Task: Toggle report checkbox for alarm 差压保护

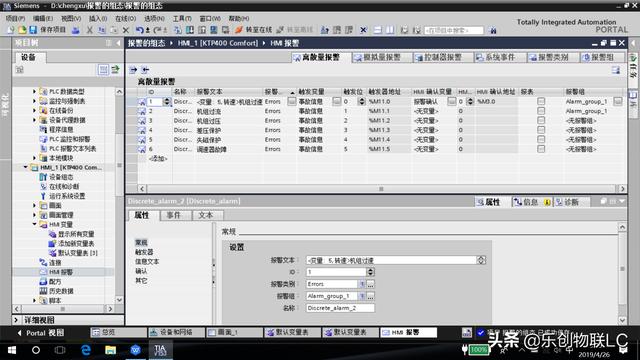Action: [541, 130]
